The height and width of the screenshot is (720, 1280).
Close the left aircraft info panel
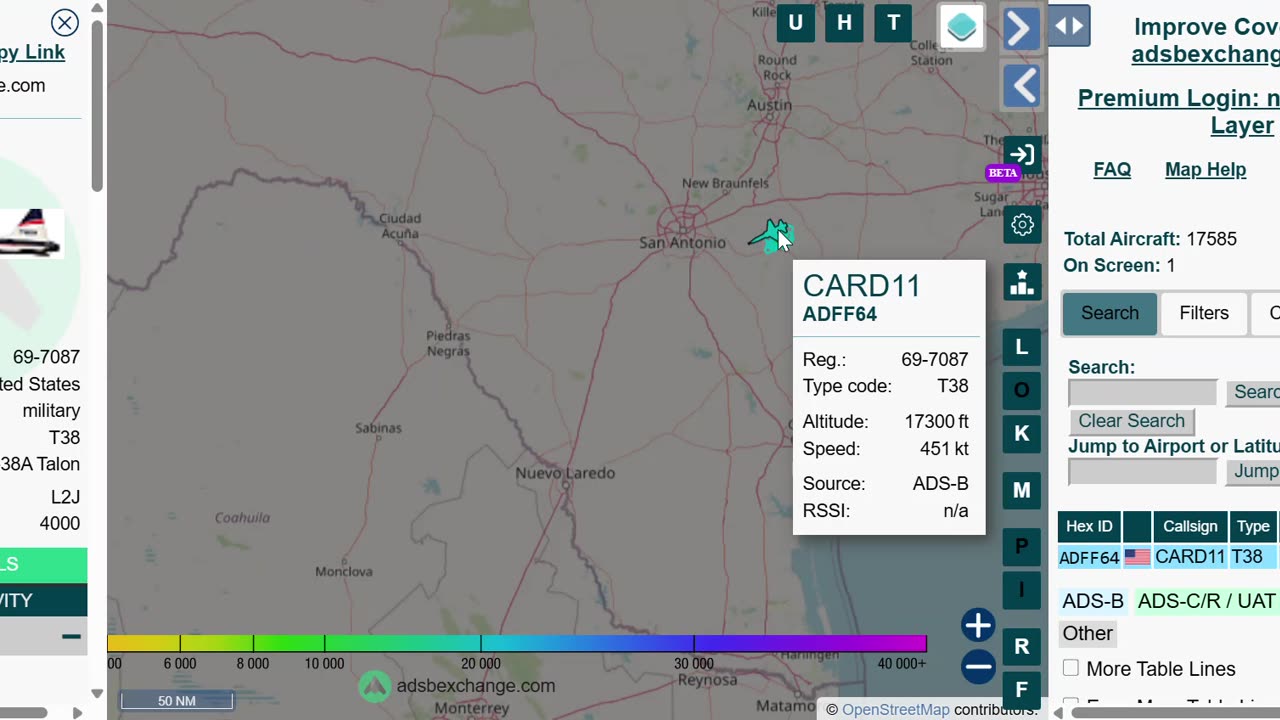65,23
